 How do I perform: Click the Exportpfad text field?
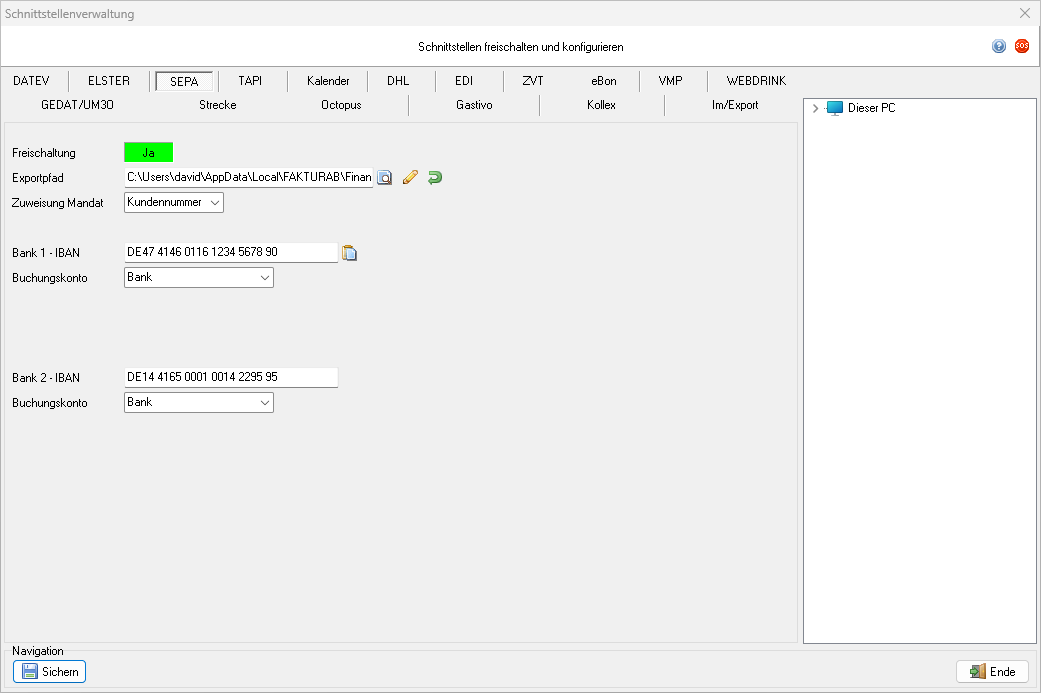248,178
